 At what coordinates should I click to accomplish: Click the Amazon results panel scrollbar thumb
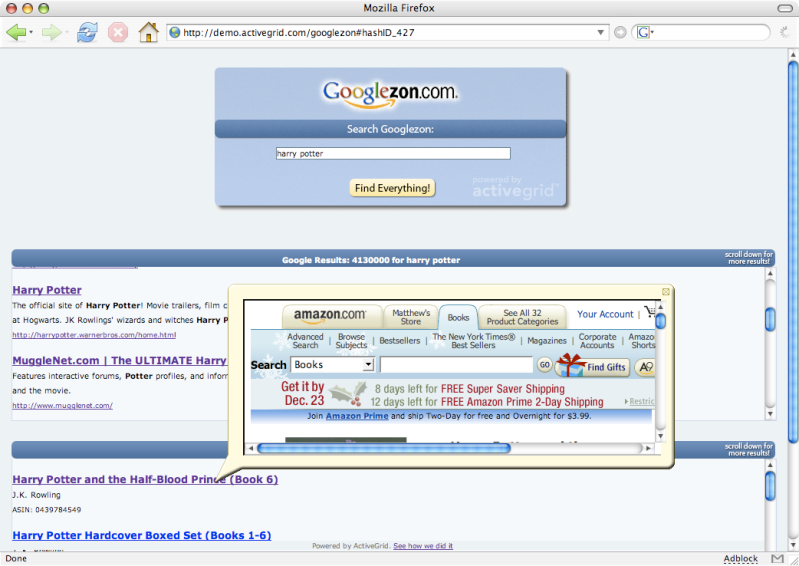pyautogui.click(x=770, y=486)
